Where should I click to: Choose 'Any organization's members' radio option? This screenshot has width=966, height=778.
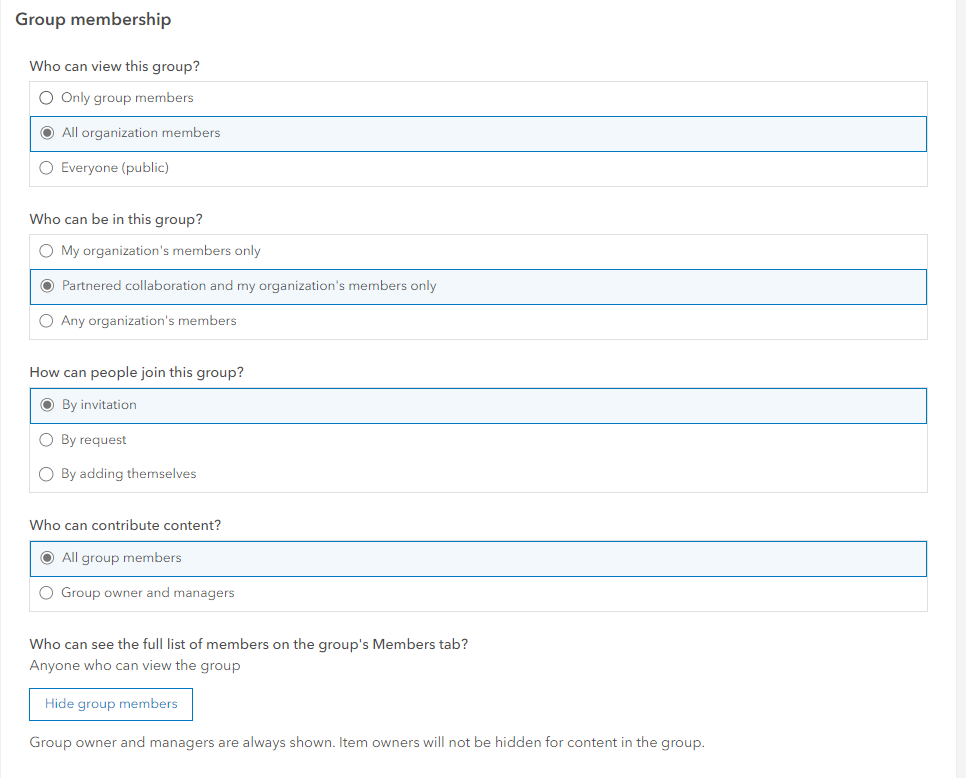(x=46, y=321)
